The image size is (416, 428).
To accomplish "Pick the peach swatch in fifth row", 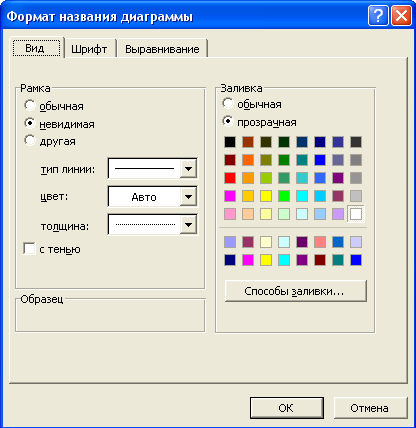I will tap(248, 214).
